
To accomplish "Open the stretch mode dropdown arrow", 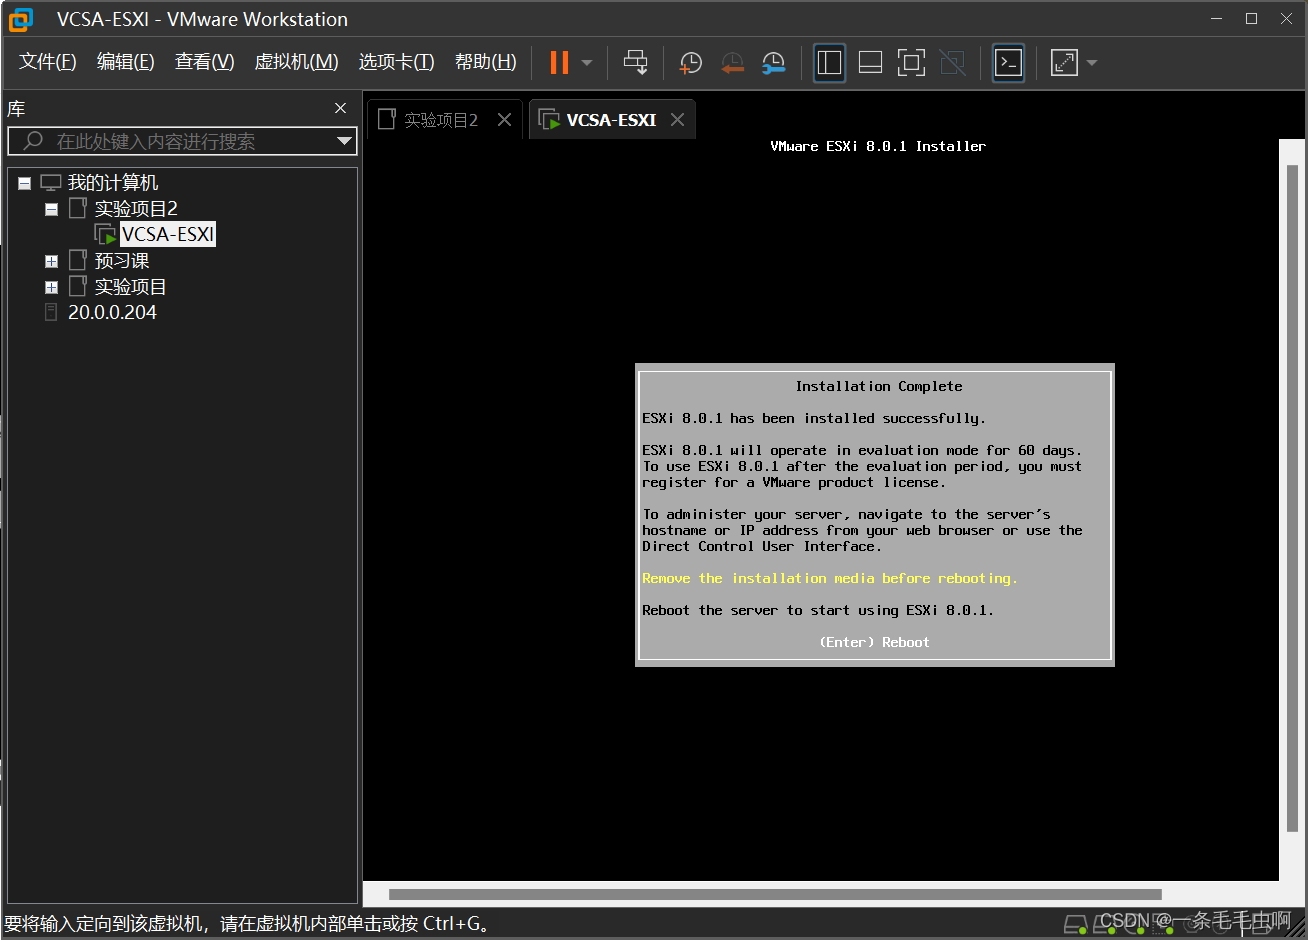I will (1092, 63).
